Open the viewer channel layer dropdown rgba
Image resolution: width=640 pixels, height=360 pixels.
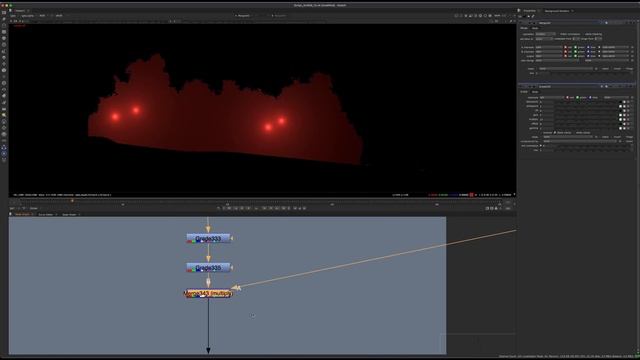pyautogui.click(x=13, y=16)
